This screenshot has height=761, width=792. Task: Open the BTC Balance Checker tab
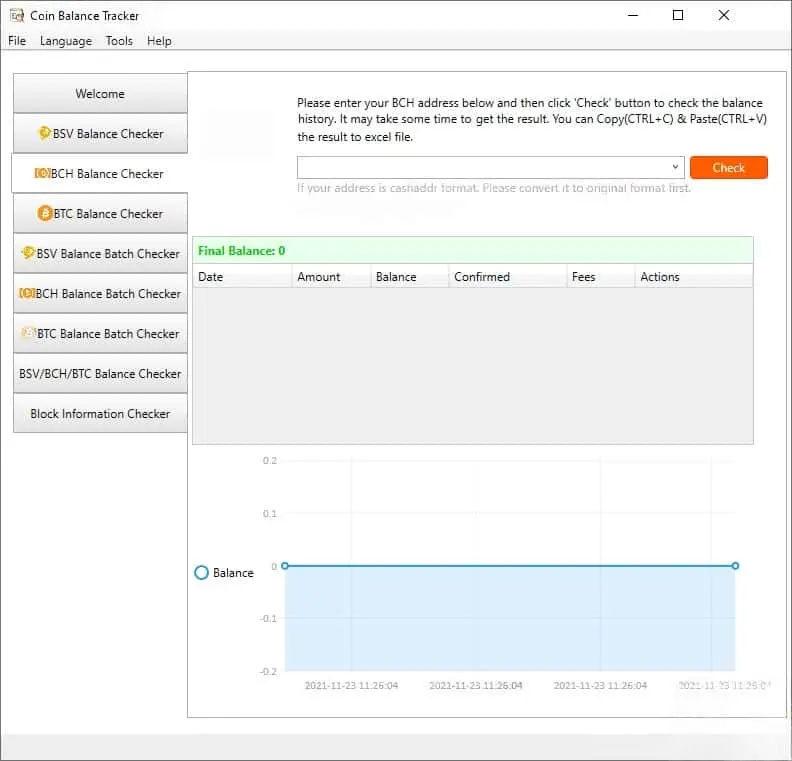(100, 214)
